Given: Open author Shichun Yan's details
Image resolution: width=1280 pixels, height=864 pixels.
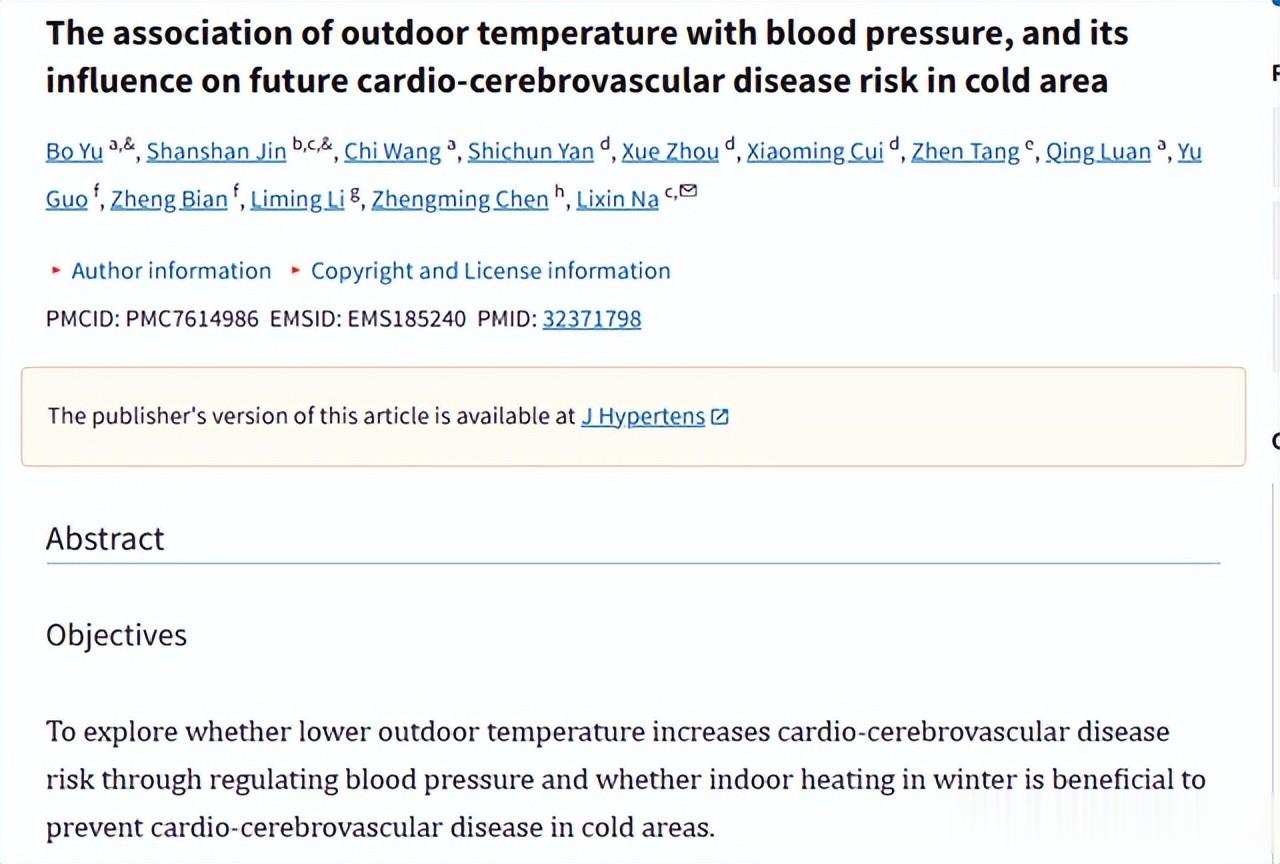Looking at the screenshot, I should click(531, 152).
